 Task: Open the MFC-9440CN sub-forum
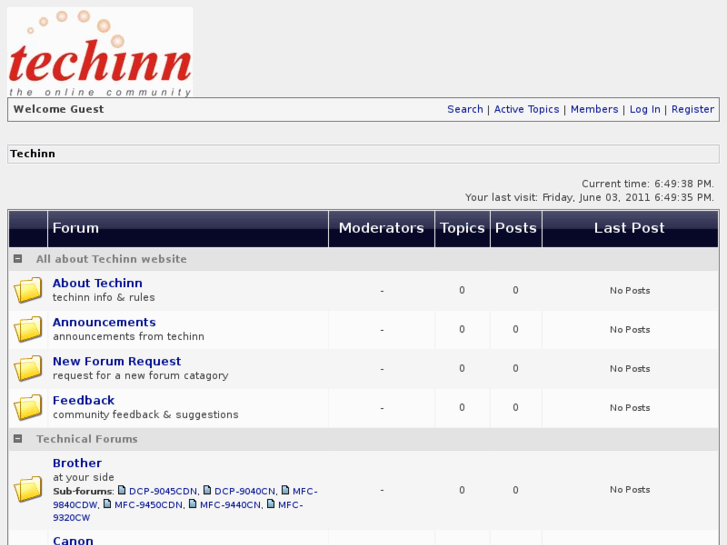(x=230, y=505)
